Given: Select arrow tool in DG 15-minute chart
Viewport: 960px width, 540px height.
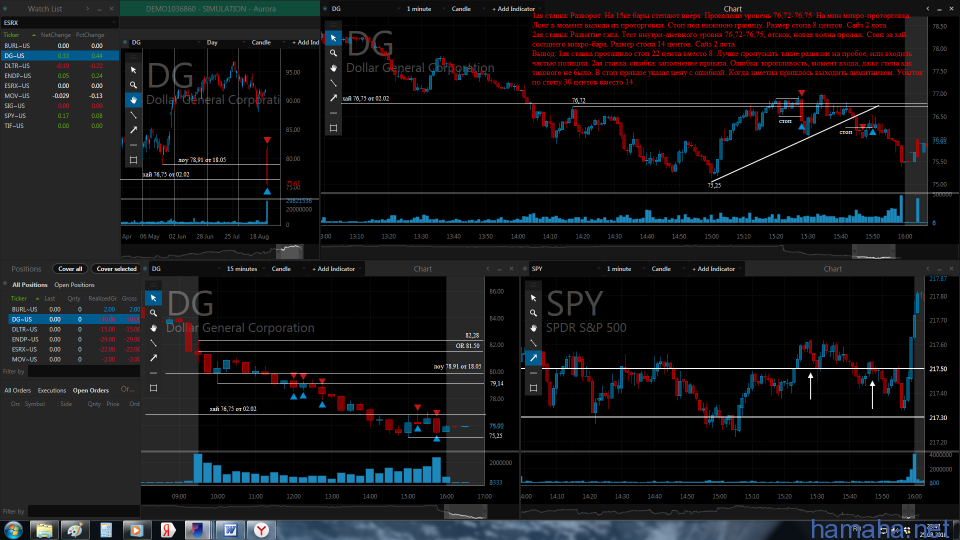Looking at the screenshot, I should click(153, 358).
